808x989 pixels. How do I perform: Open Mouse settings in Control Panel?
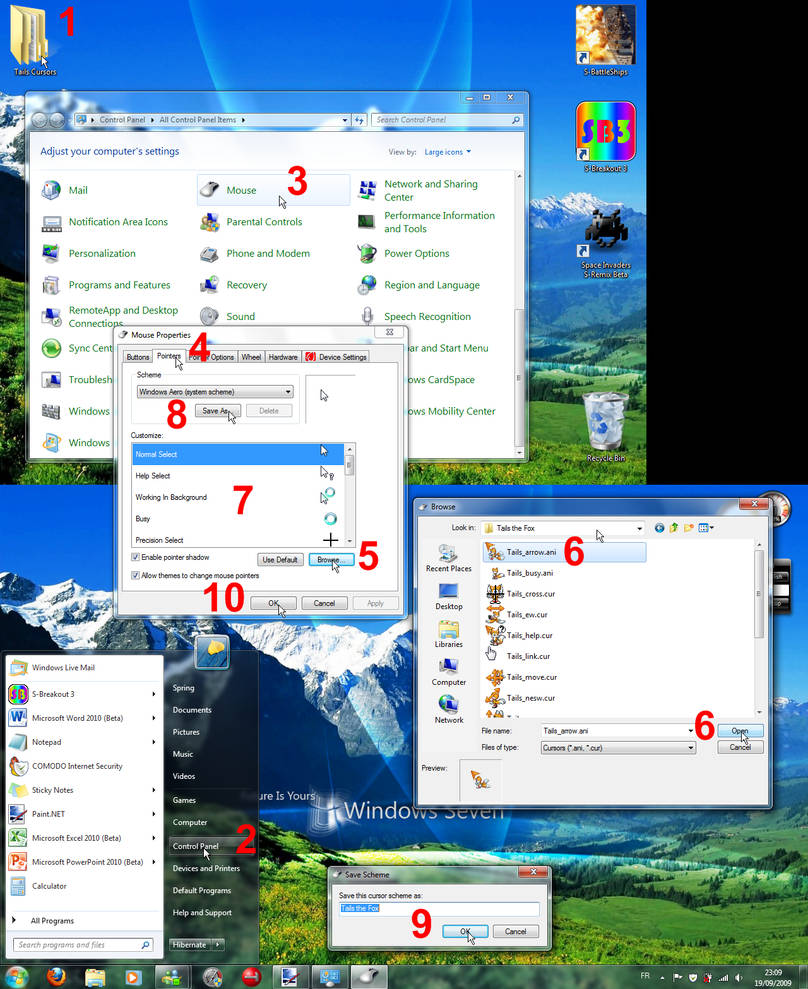pos(273,190)
